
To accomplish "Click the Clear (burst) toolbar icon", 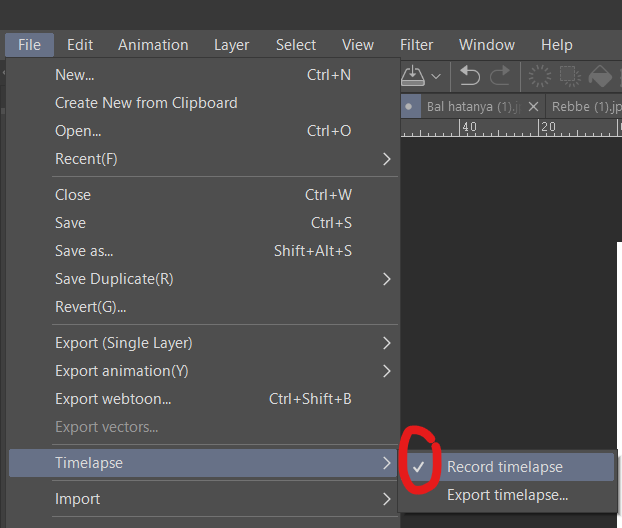I will click(x=539, y=75).
